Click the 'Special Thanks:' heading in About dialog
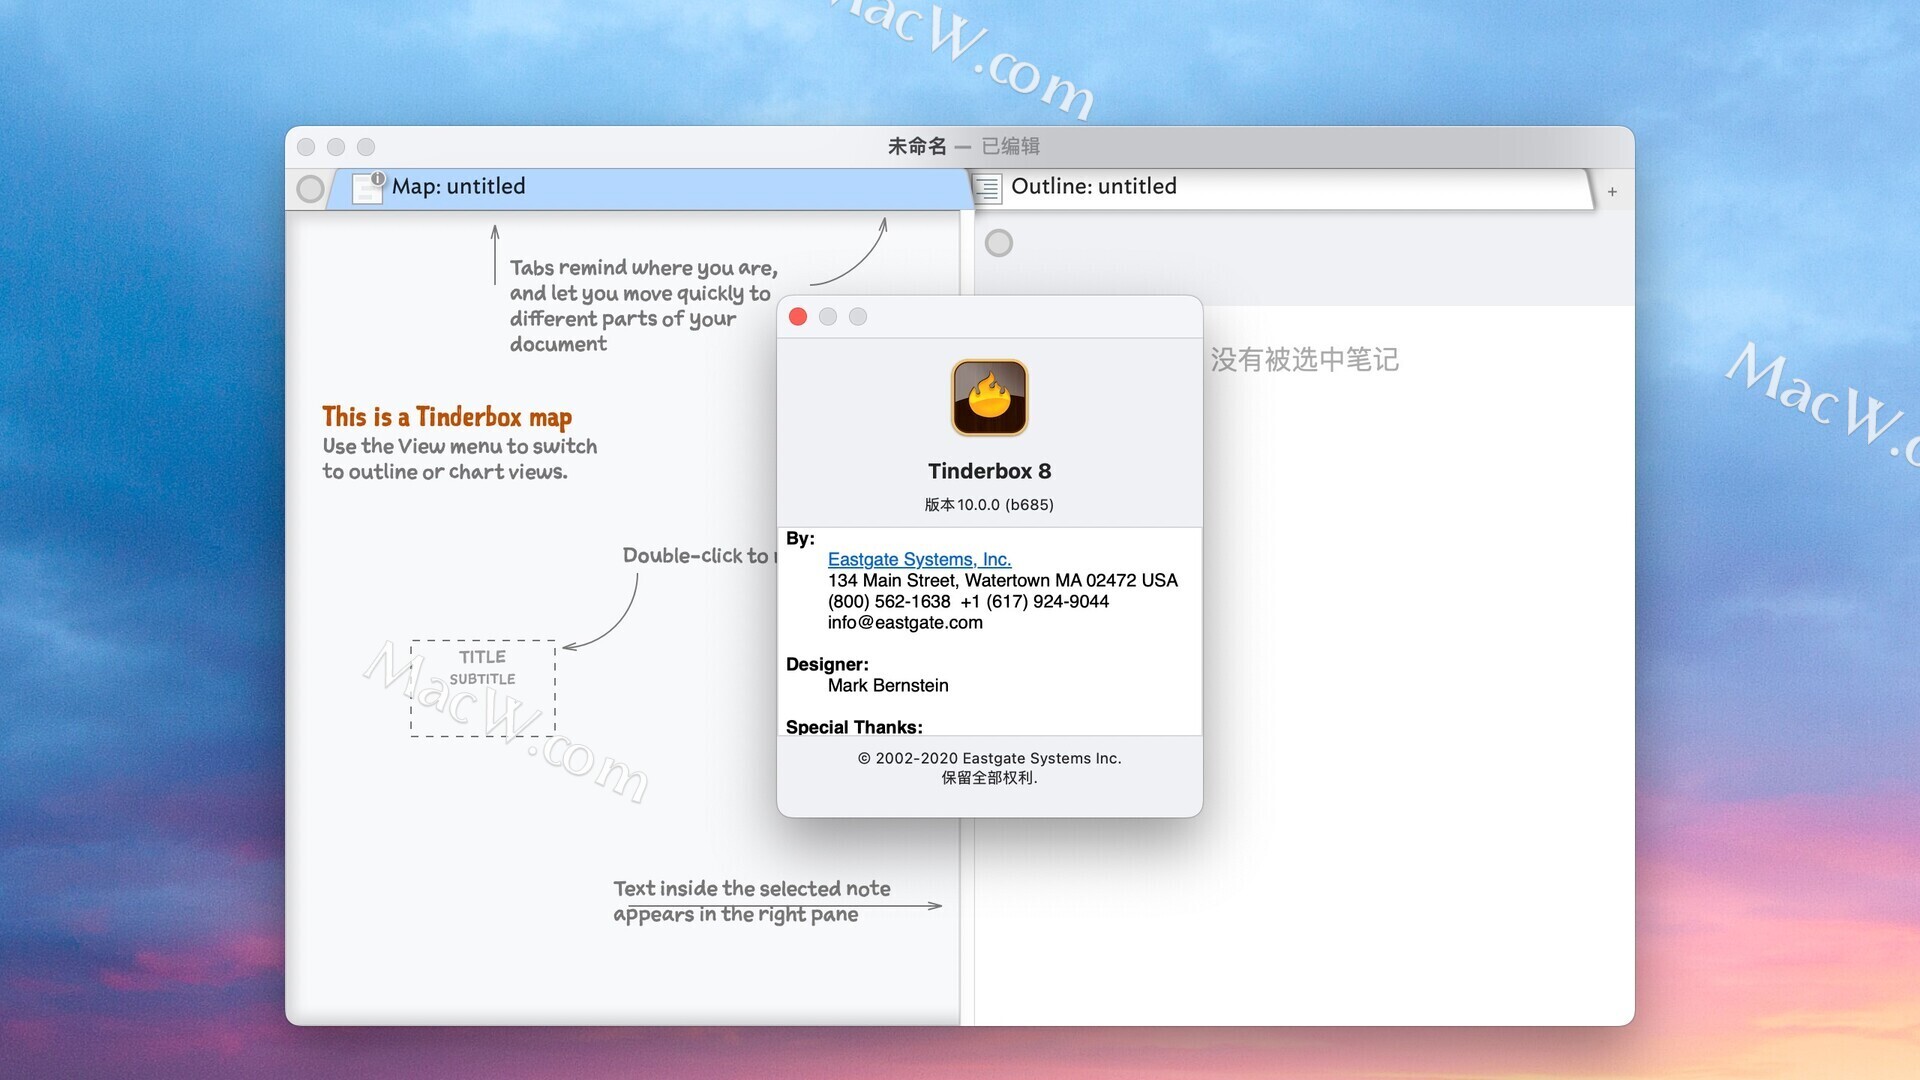The height and width of the screenshot is (1080, 1920). click(x=854, y=727)
